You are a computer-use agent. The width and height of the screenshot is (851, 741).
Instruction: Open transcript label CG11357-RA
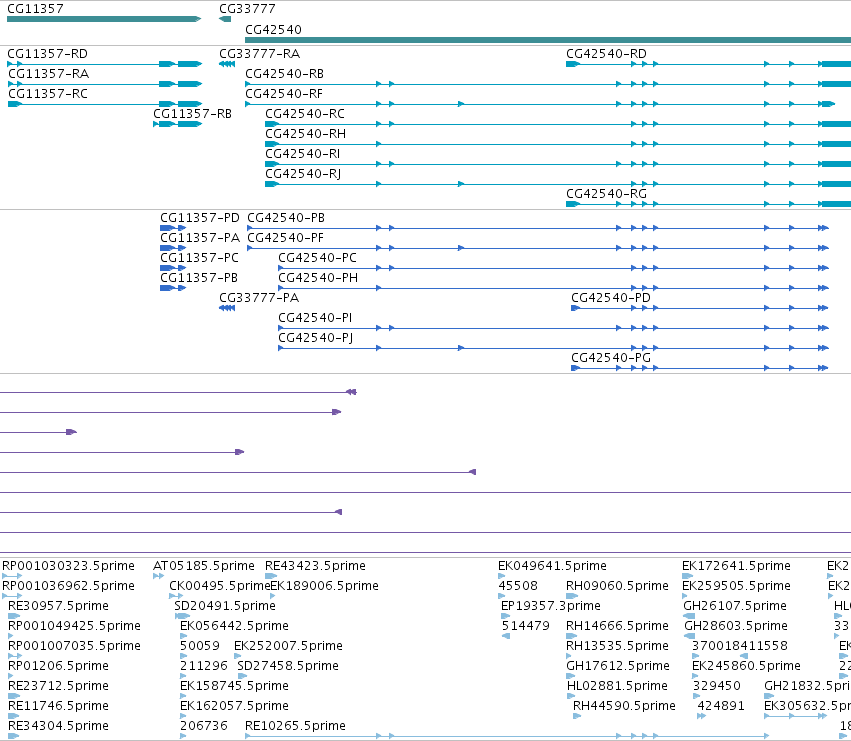click(49, 74)
